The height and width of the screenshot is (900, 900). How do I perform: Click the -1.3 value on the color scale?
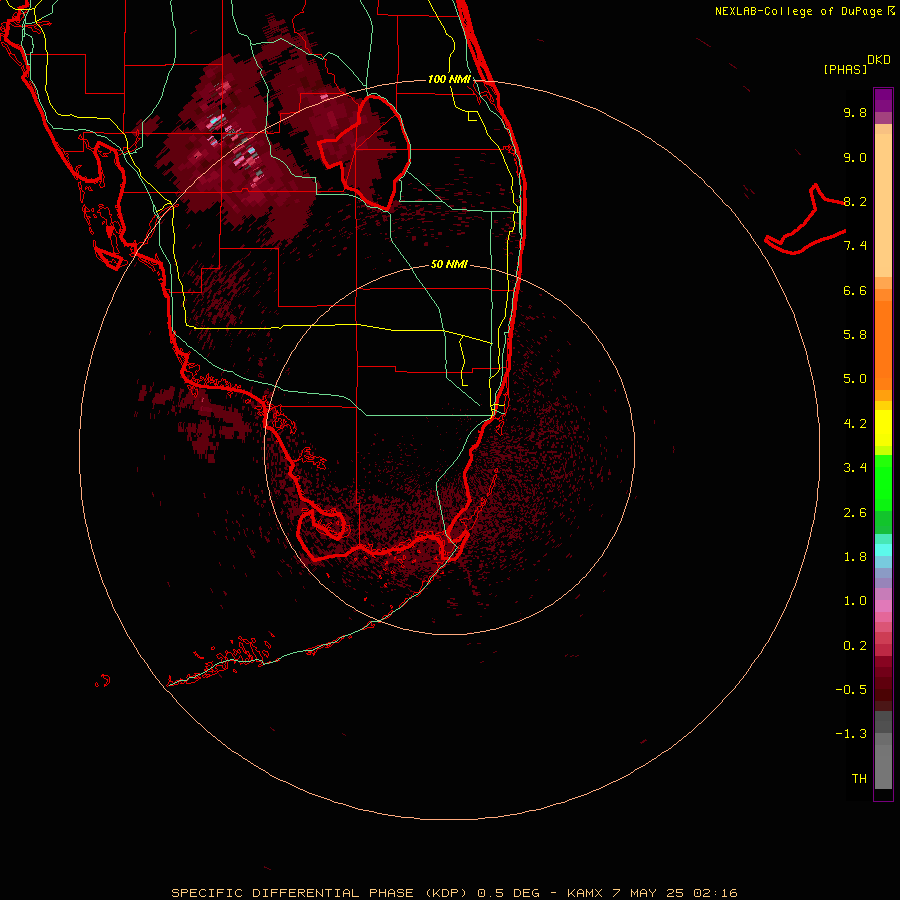click(851, 734)
